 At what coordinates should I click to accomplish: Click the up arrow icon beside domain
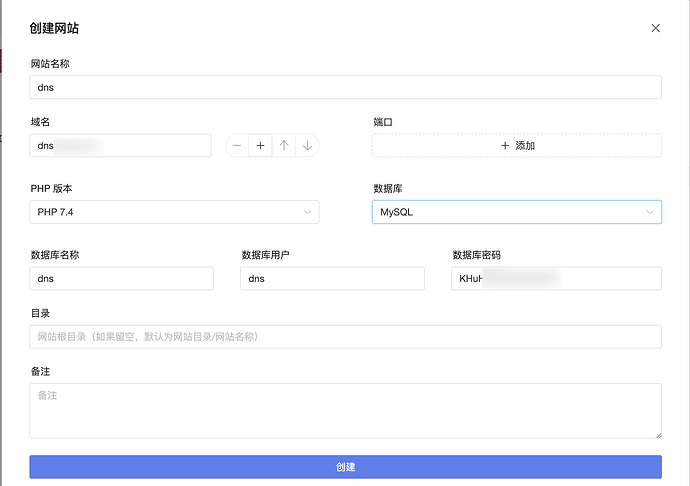coord(284,146)
